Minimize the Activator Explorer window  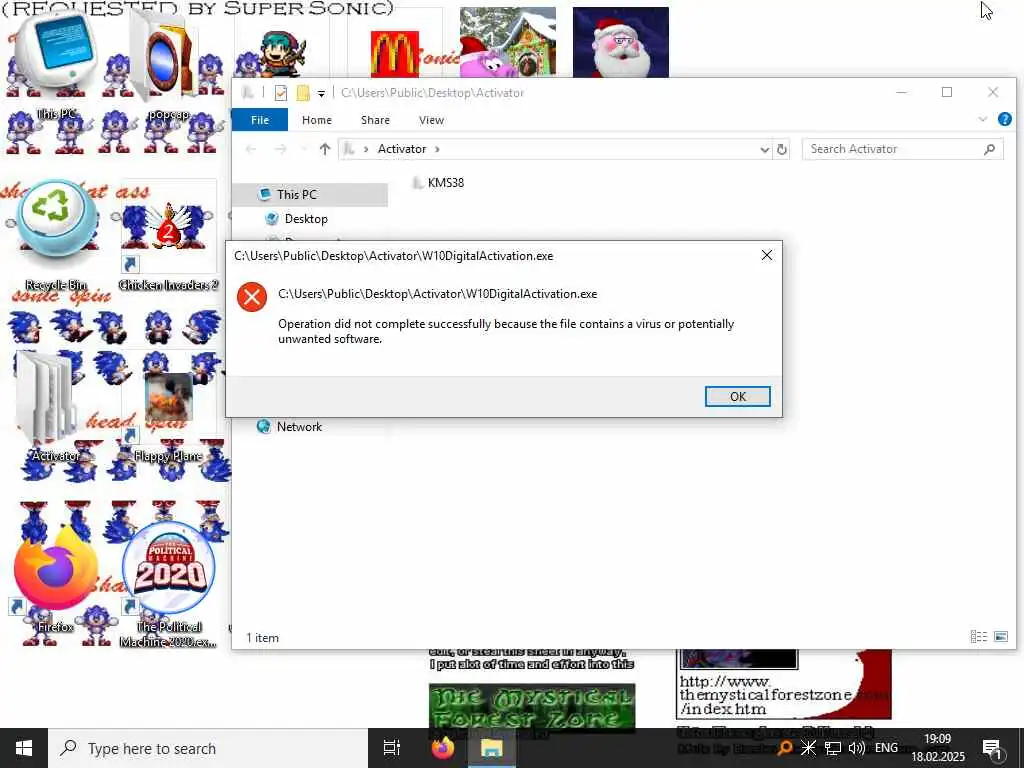[902, 93]
